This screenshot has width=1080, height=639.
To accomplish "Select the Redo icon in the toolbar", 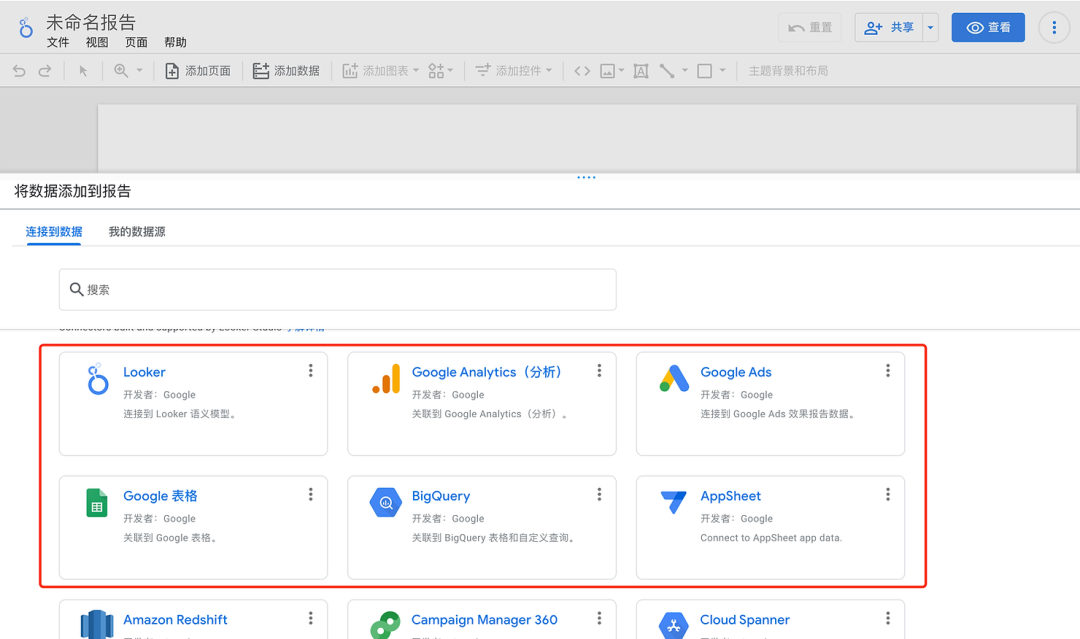I will [44, 70].
